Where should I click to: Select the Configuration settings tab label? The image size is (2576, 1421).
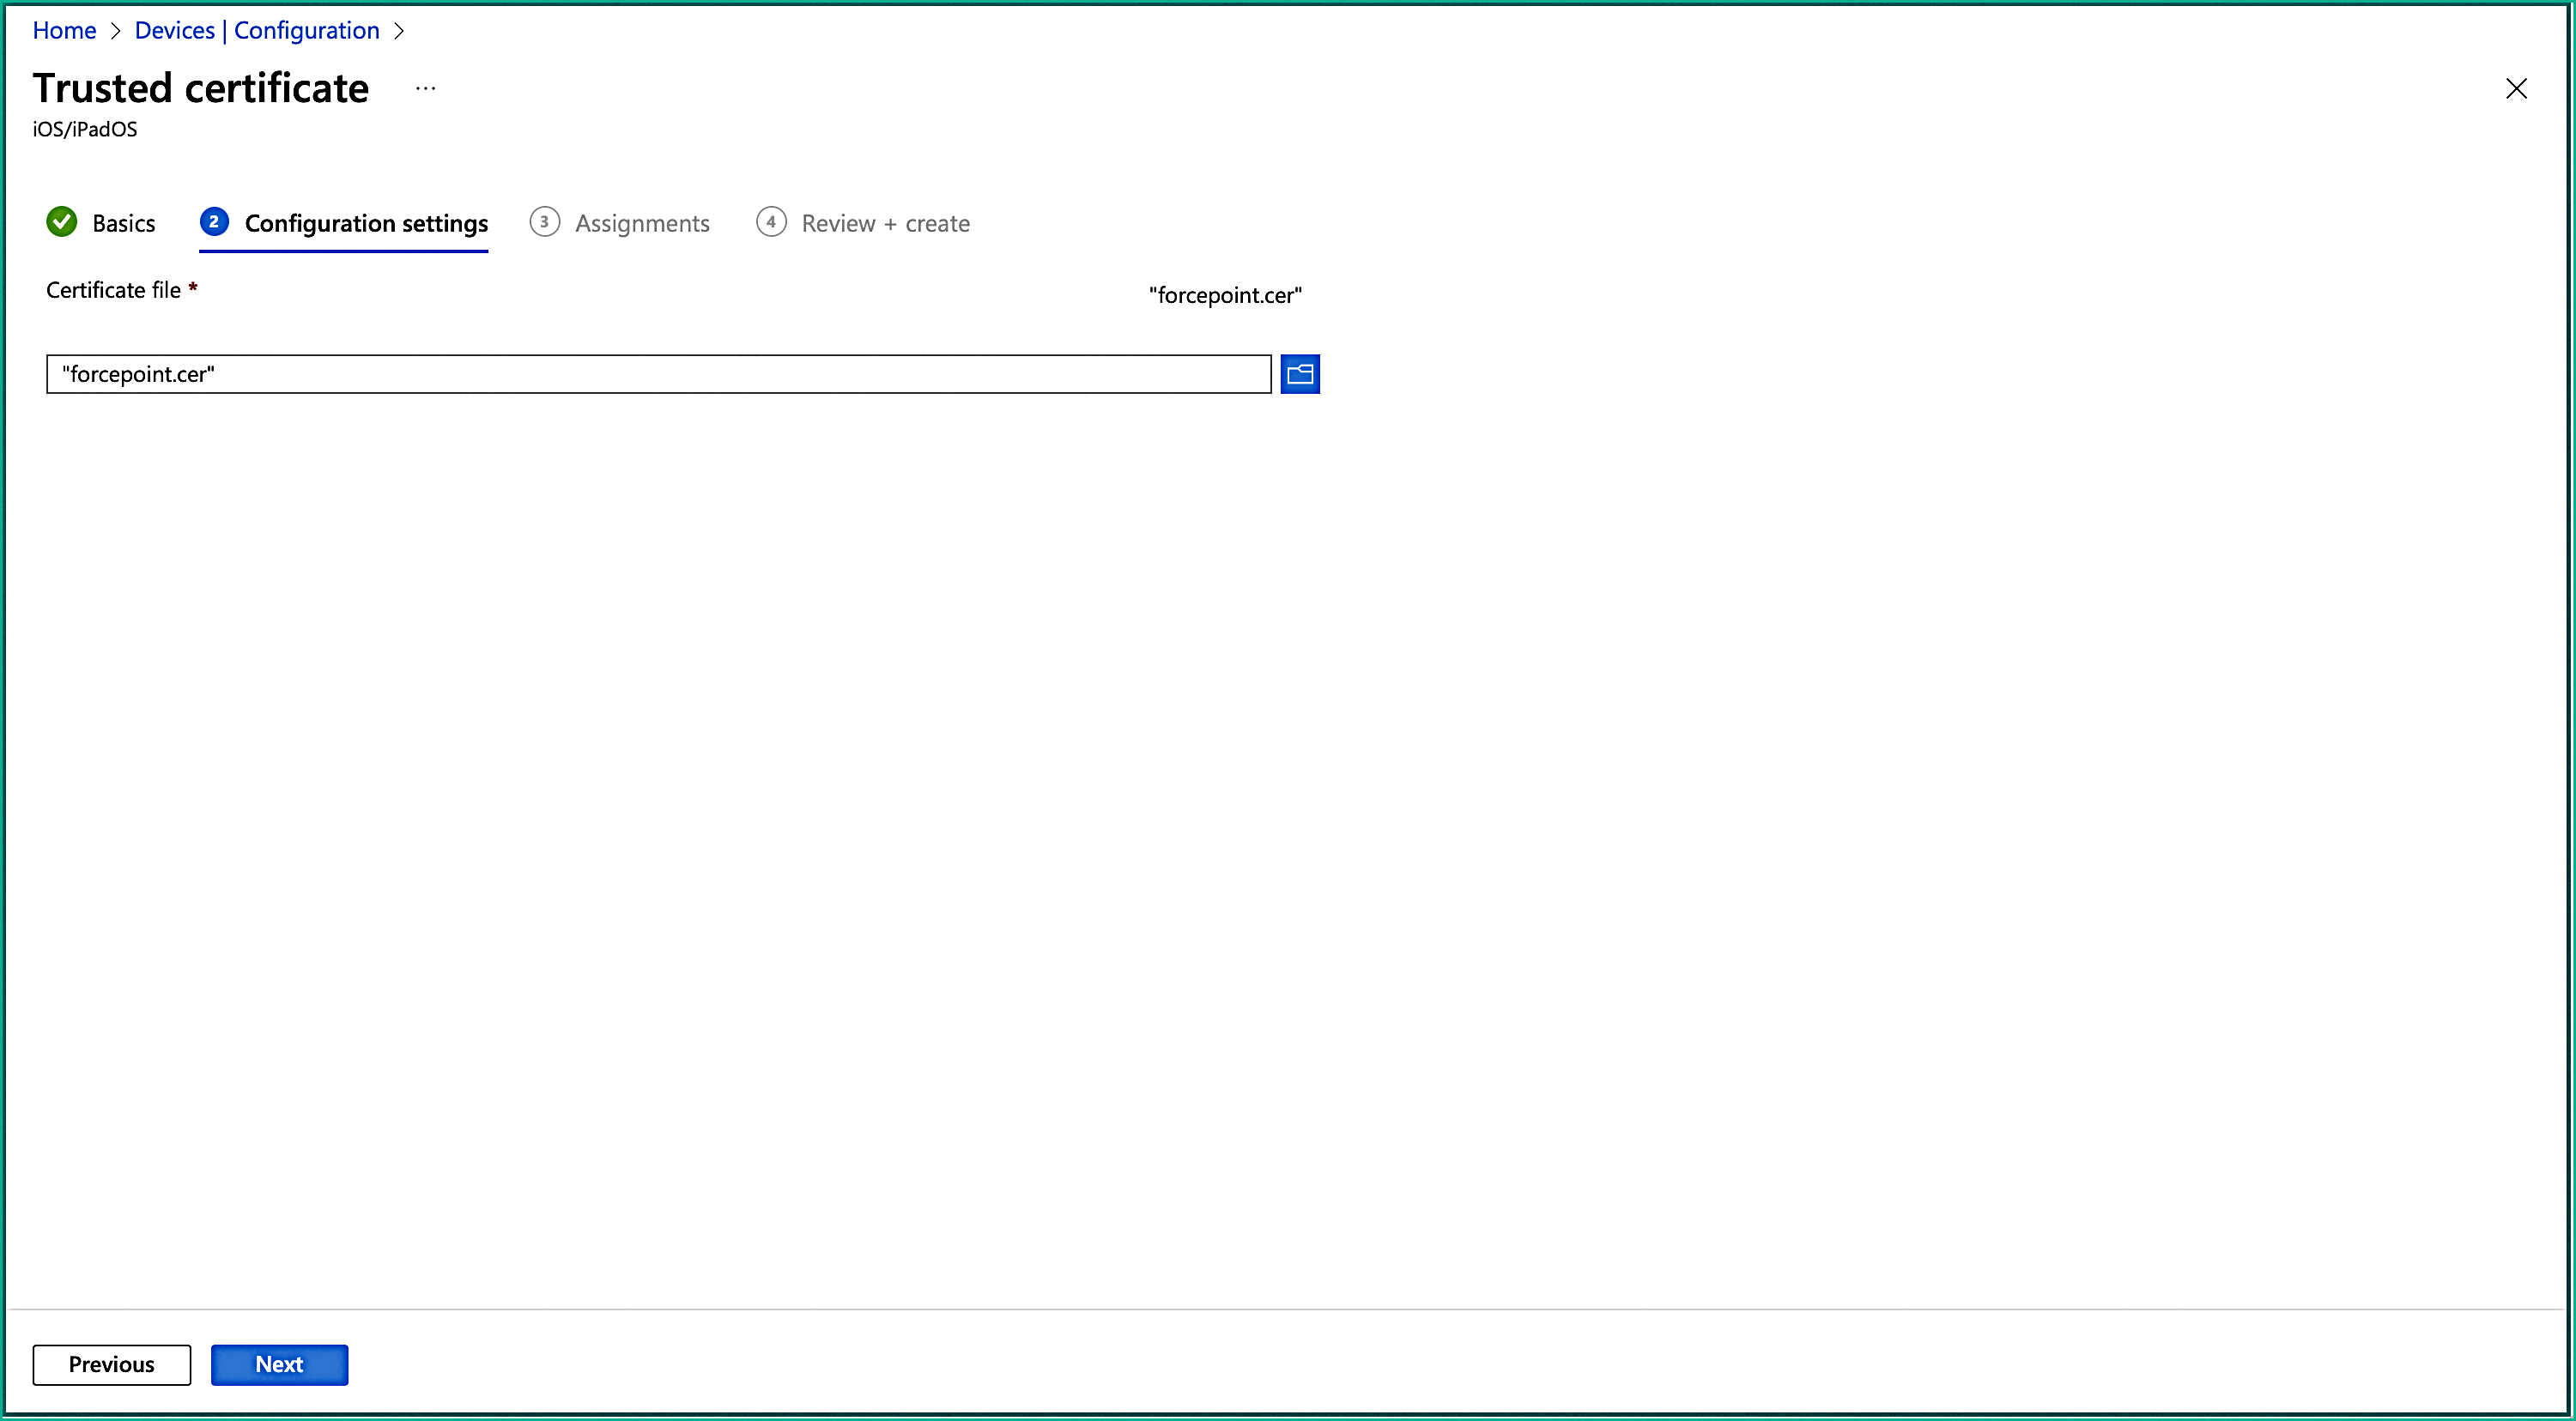pos(366,223)
